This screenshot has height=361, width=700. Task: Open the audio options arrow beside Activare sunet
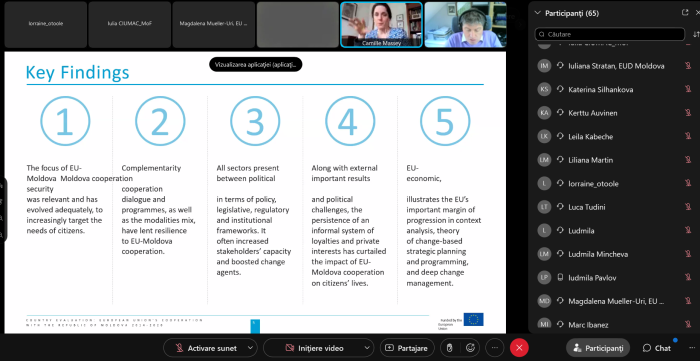pos(250,348)
